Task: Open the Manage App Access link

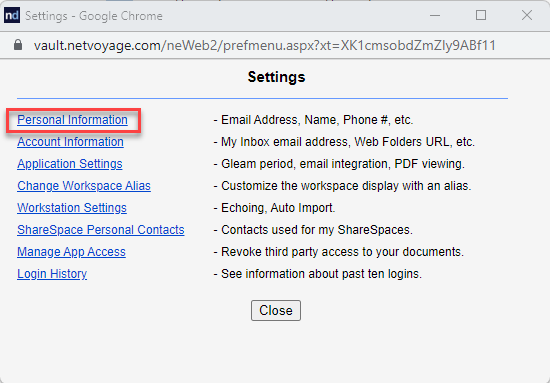Action: (71, 252)
